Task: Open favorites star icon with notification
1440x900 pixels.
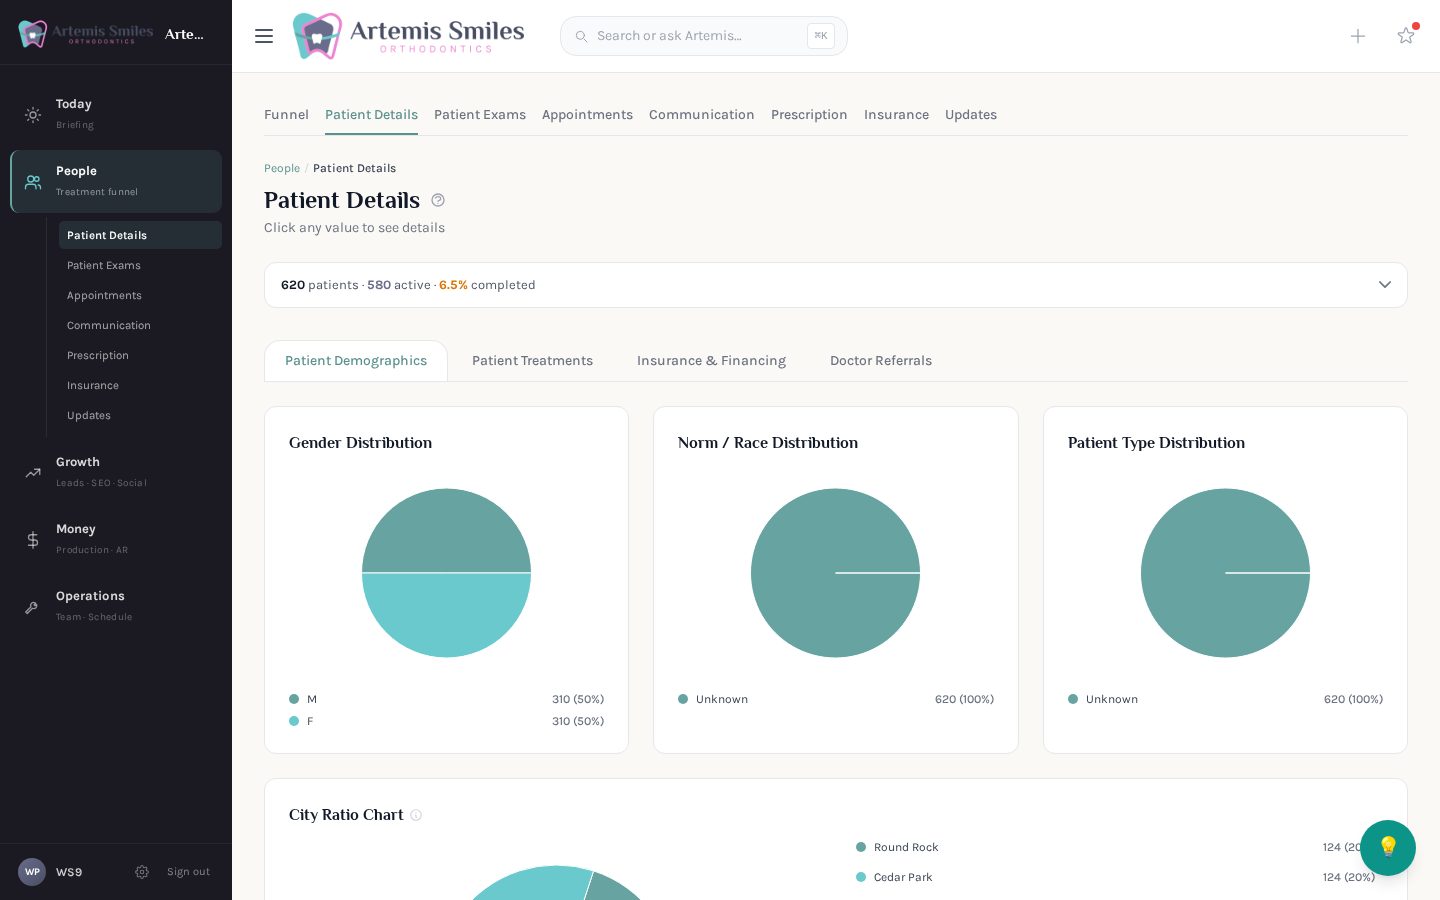Action: (1406, 35)
